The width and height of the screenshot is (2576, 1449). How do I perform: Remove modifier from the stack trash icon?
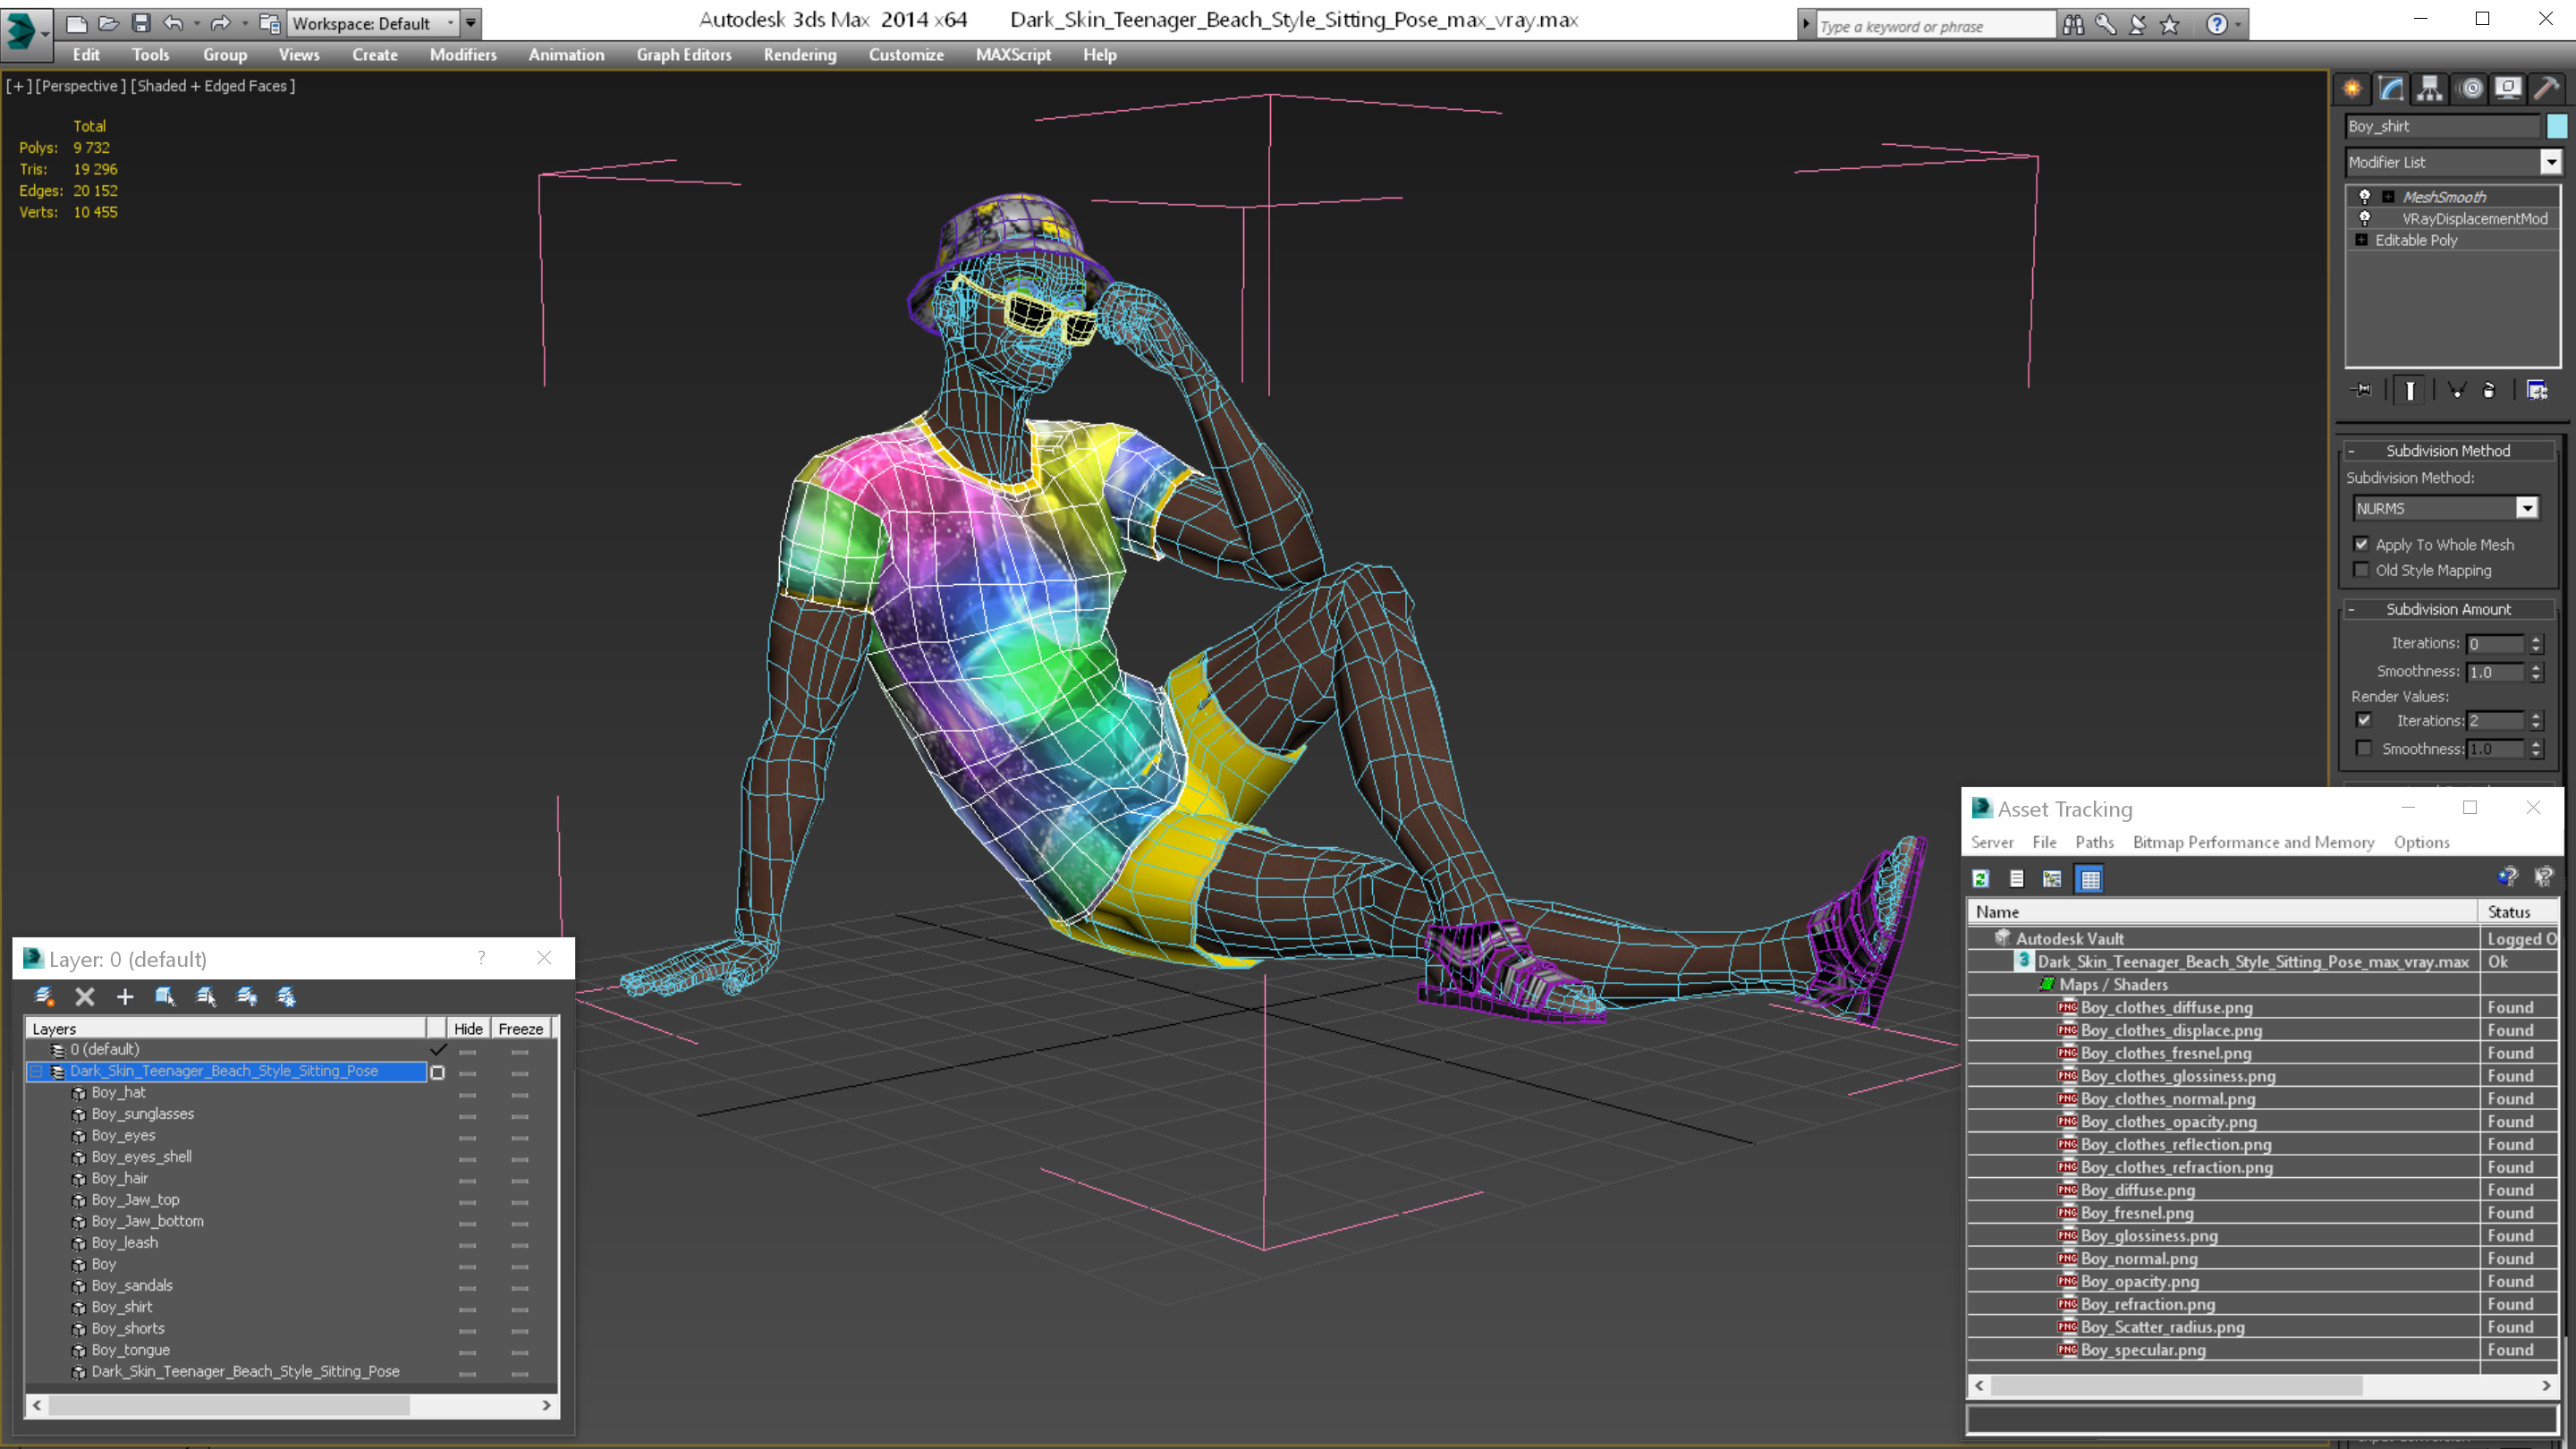[2489, 390]
